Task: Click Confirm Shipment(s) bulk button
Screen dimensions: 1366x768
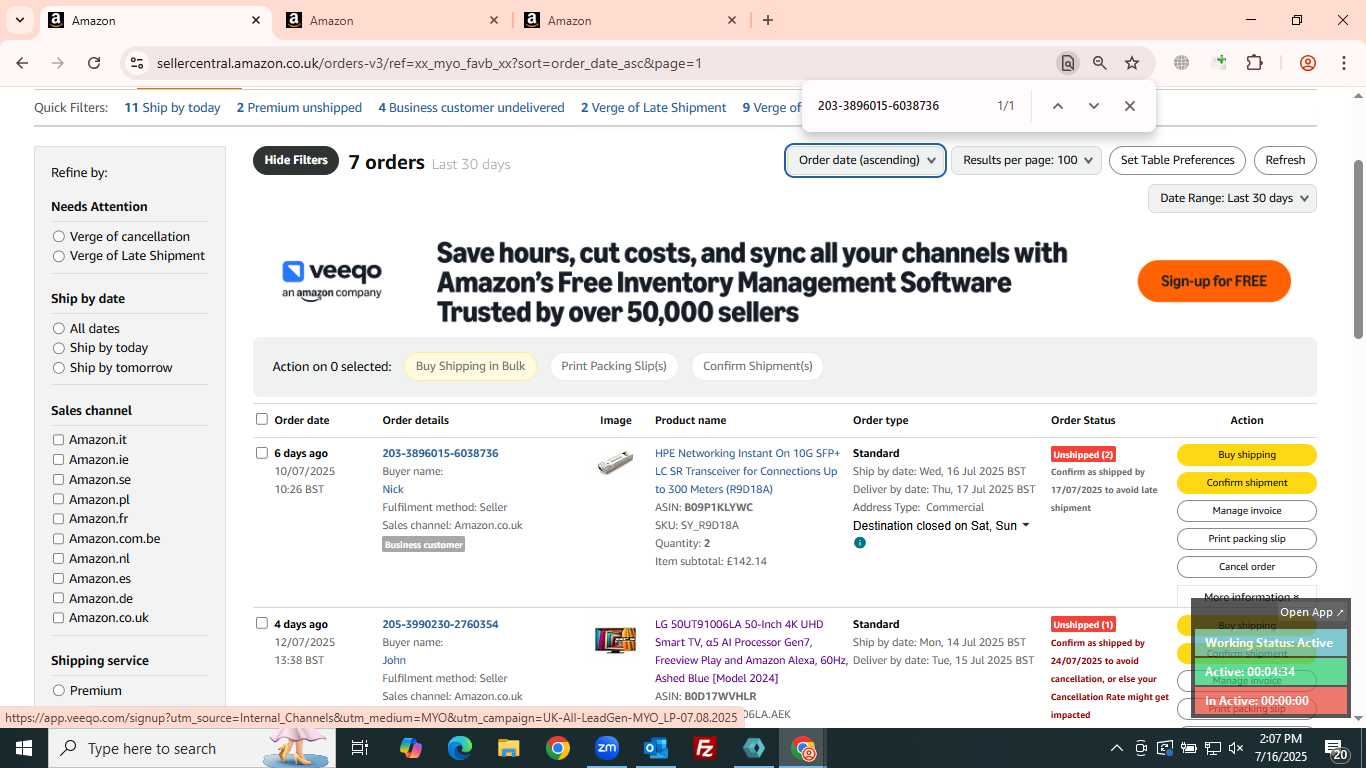Action: click(758, 366)
